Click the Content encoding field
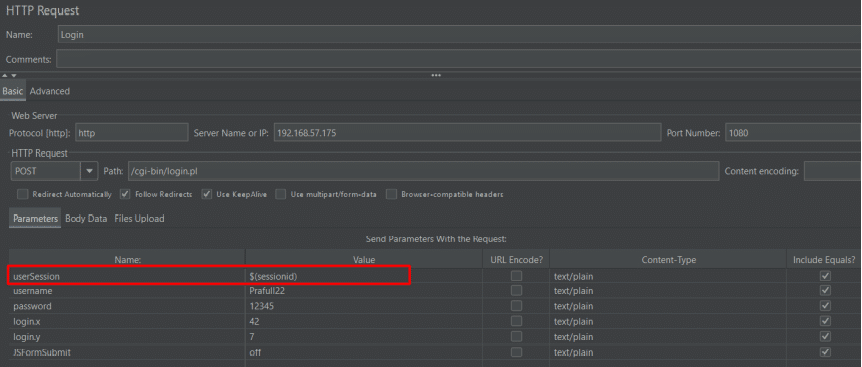The width and height of the screenshot is (862, 367). [x=832, y=171]
